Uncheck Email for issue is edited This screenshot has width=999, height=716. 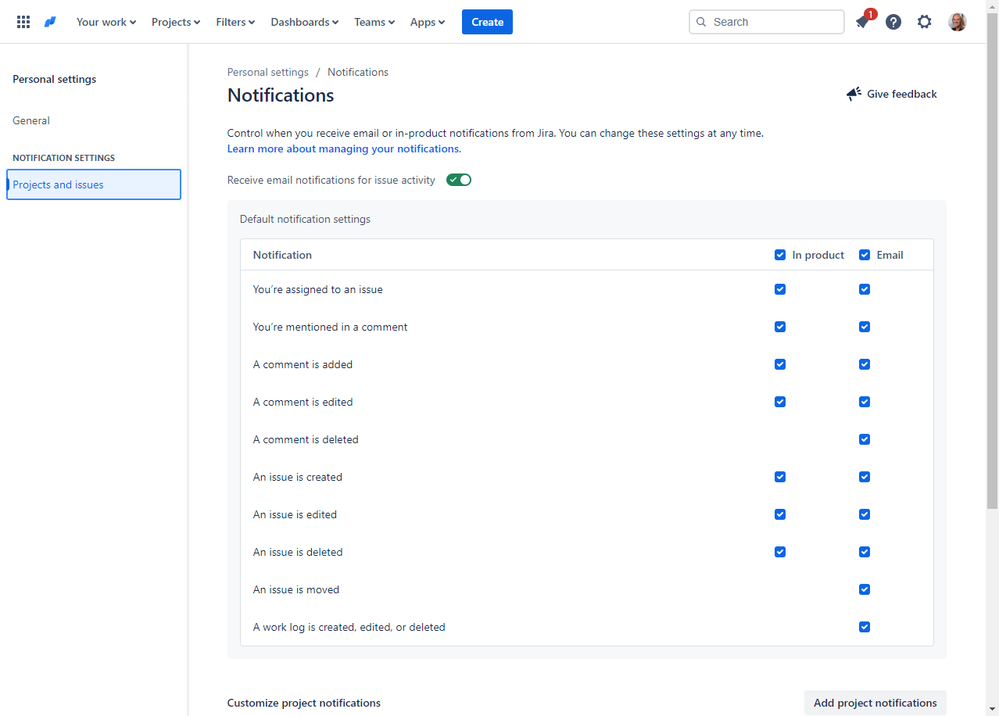pos(864,514)
